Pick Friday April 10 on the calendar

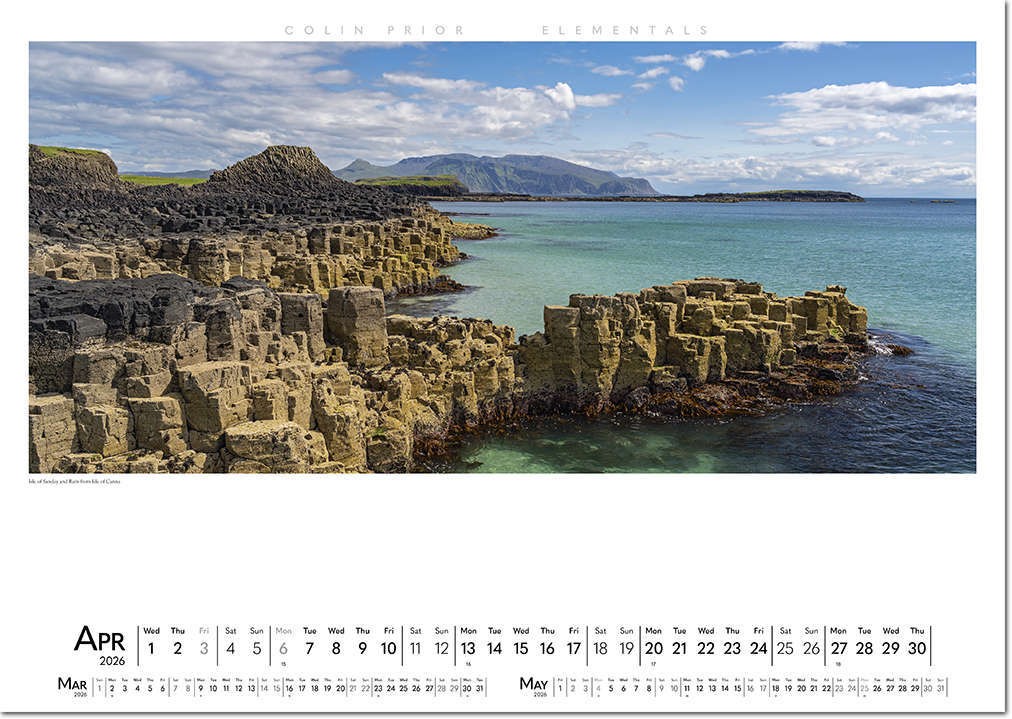(x=388, y=648)
